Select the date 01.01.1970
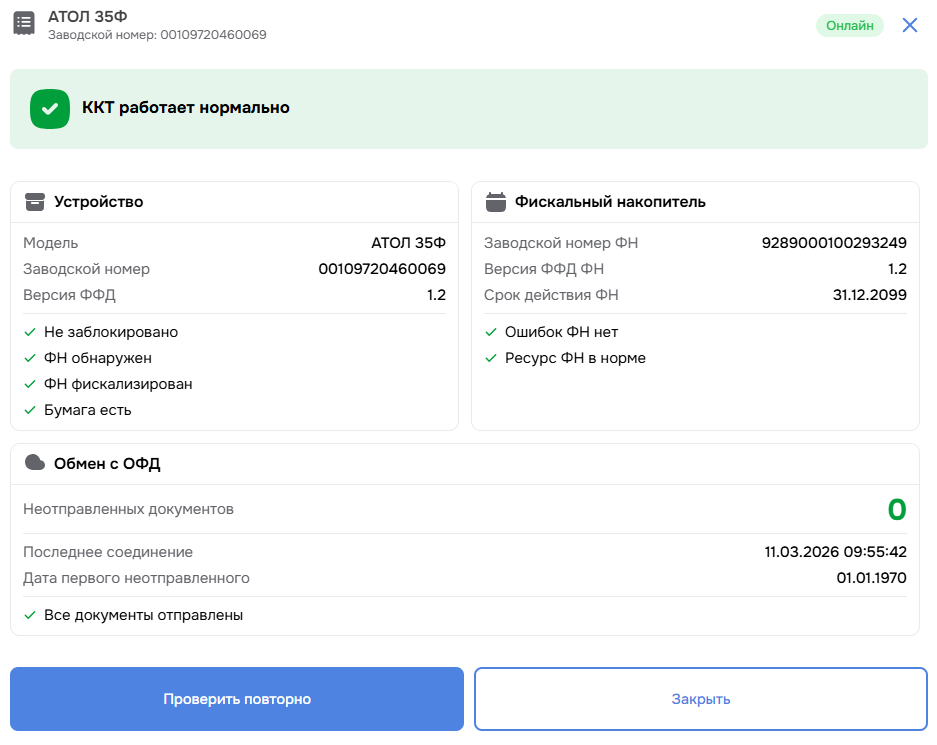This screenshot has width=937, height=745. [871, 578]
